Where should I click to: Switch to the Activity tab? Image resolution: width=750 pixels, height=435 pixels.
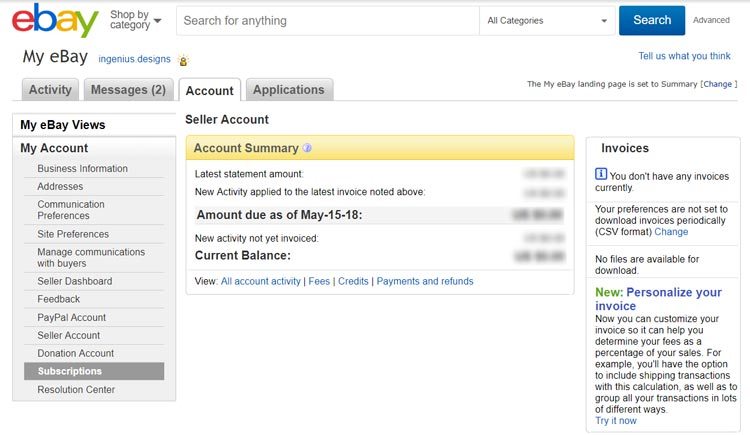pyautogui.click(x=50, y=89)
